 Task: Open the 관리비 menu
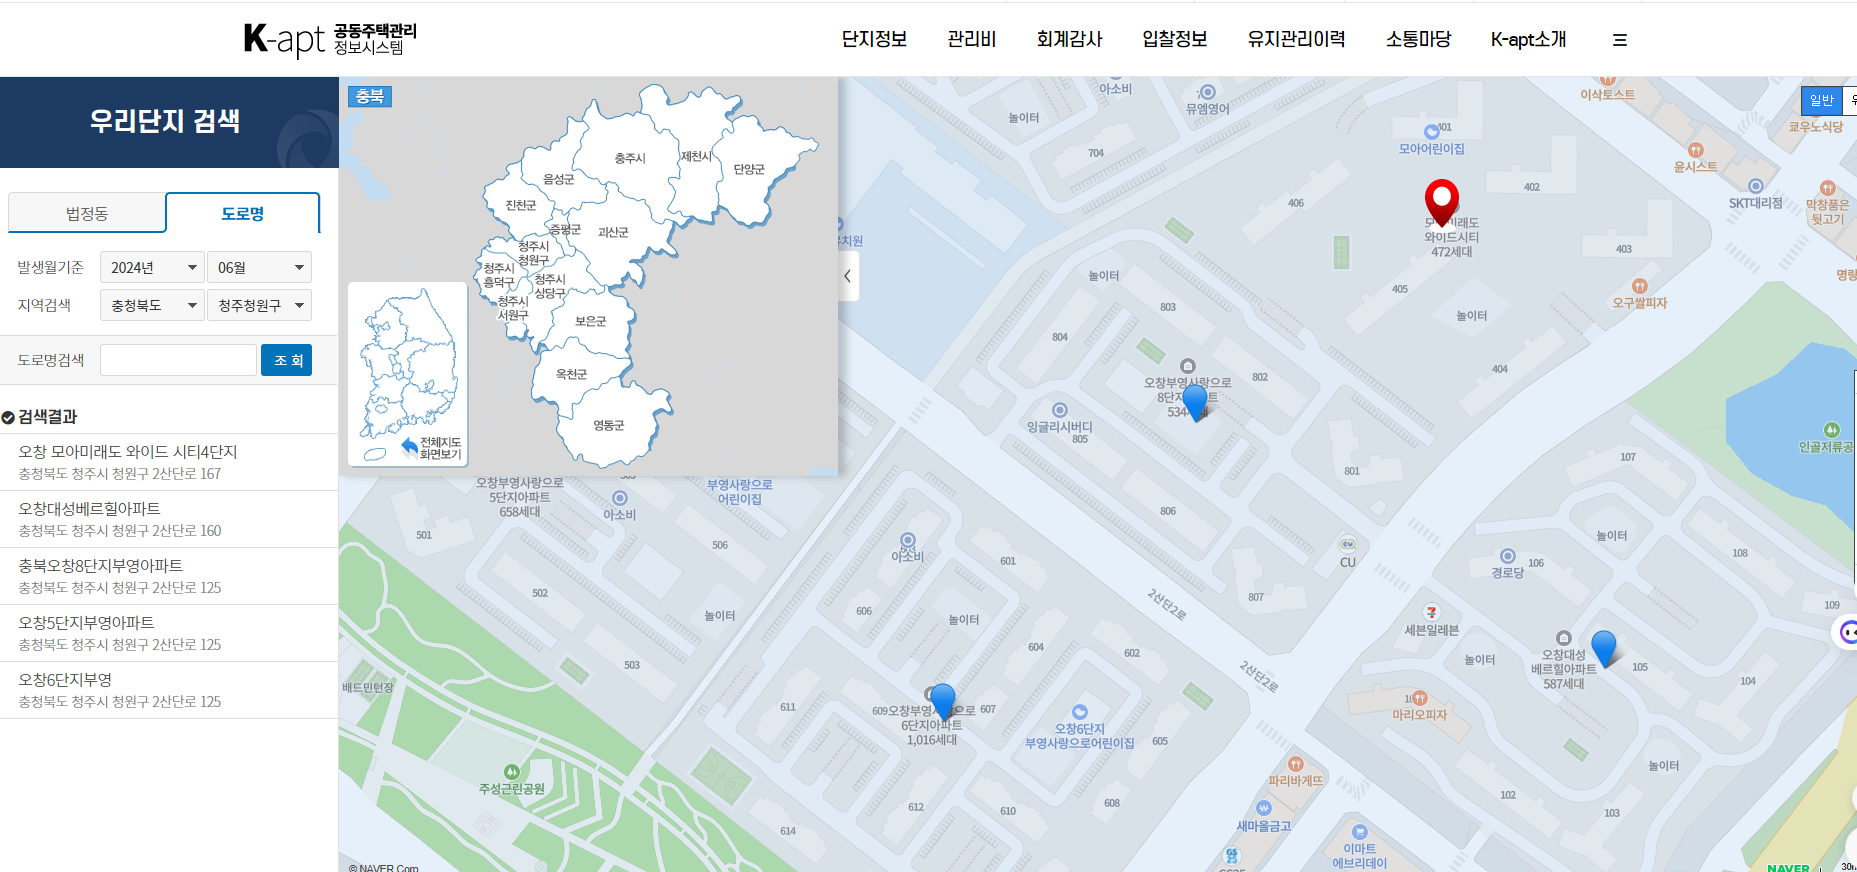click(x=972, y=39)
